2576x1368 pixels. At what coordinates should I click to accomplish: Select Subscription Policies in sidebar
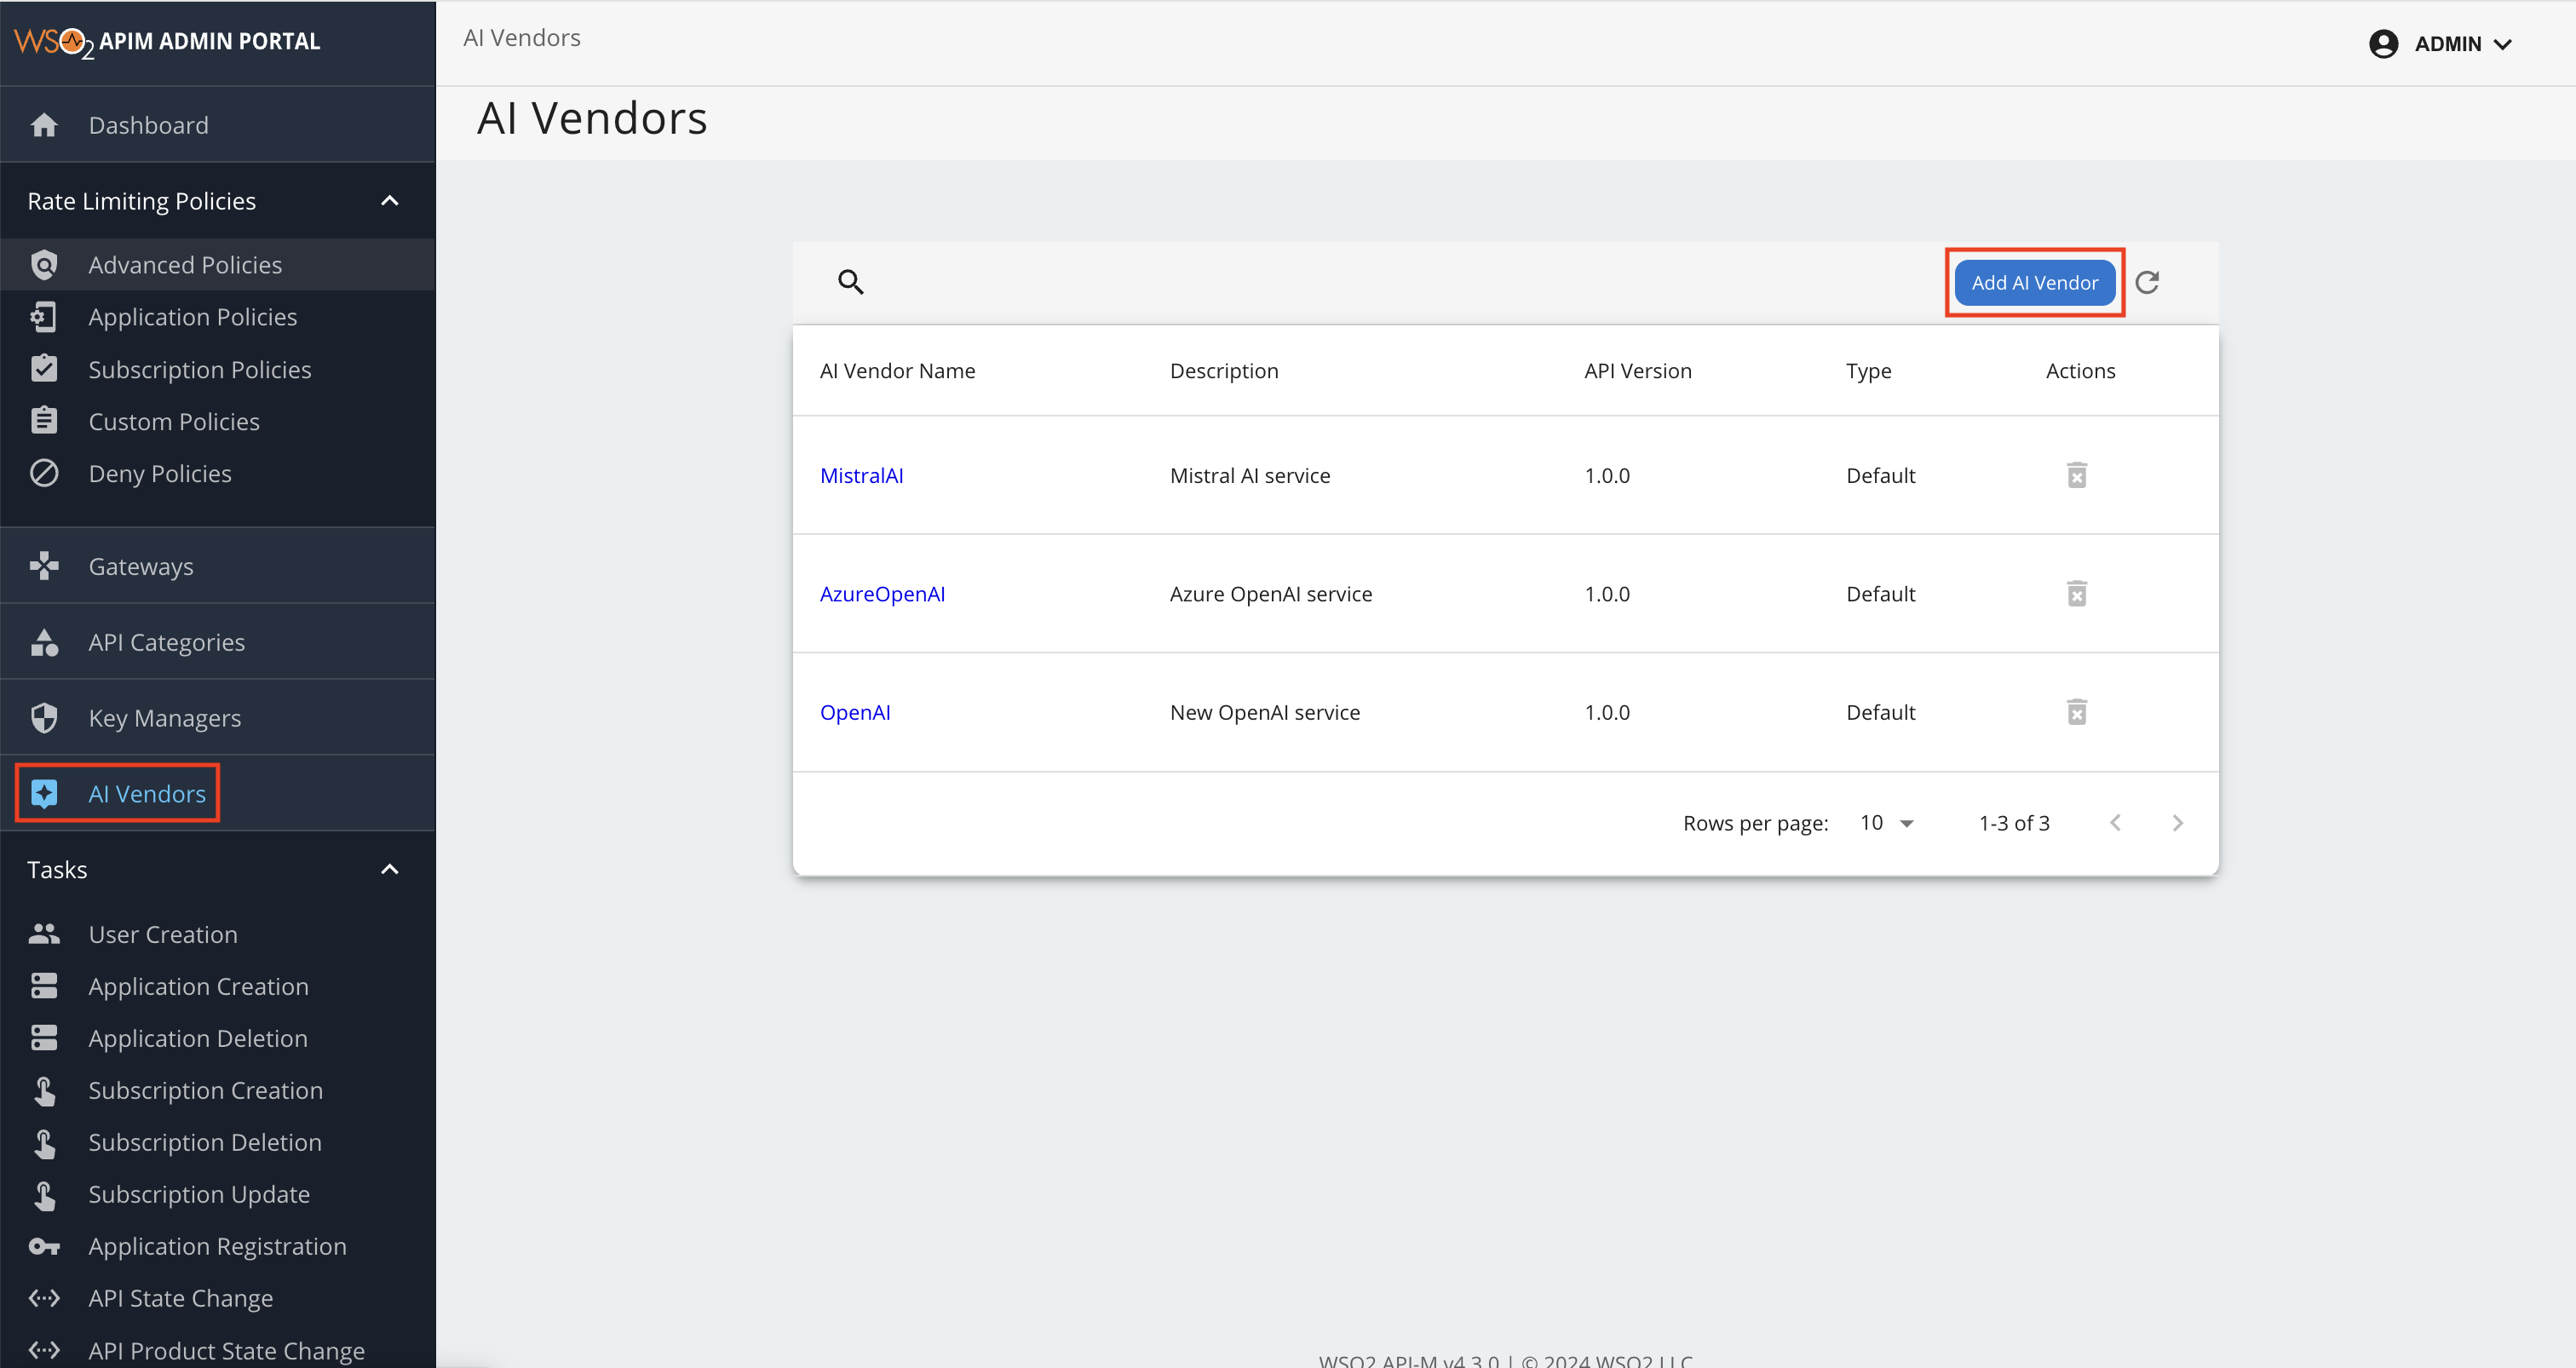(x=217, y=369)
